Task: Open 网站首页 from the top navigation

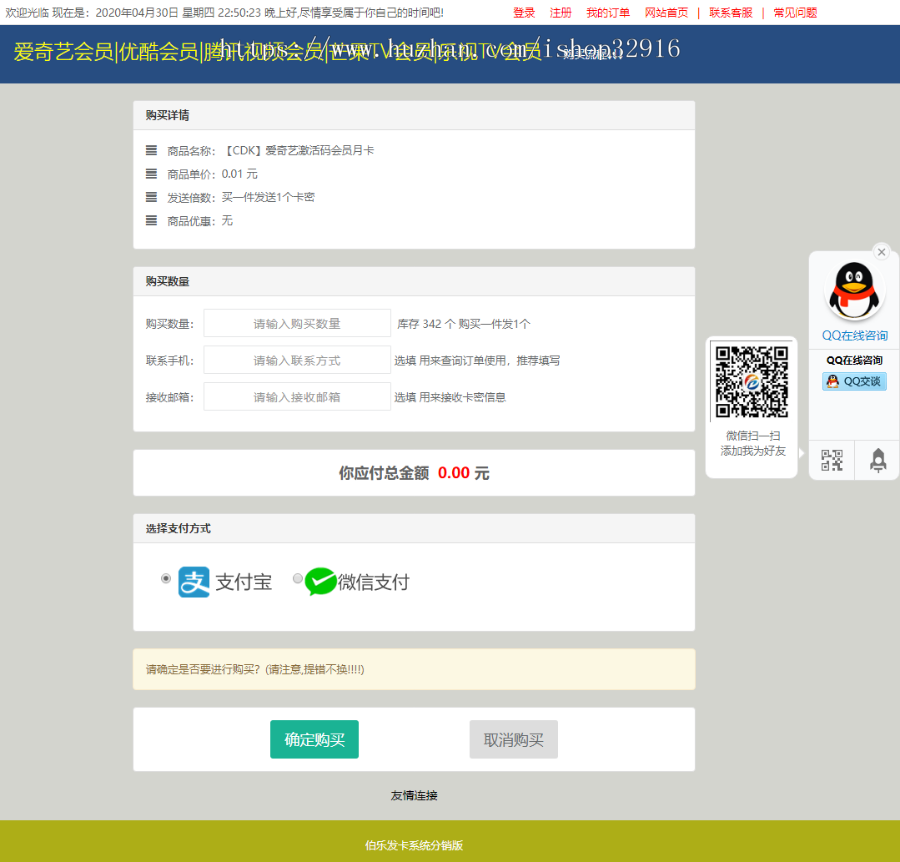Action: tap(667, 13)
